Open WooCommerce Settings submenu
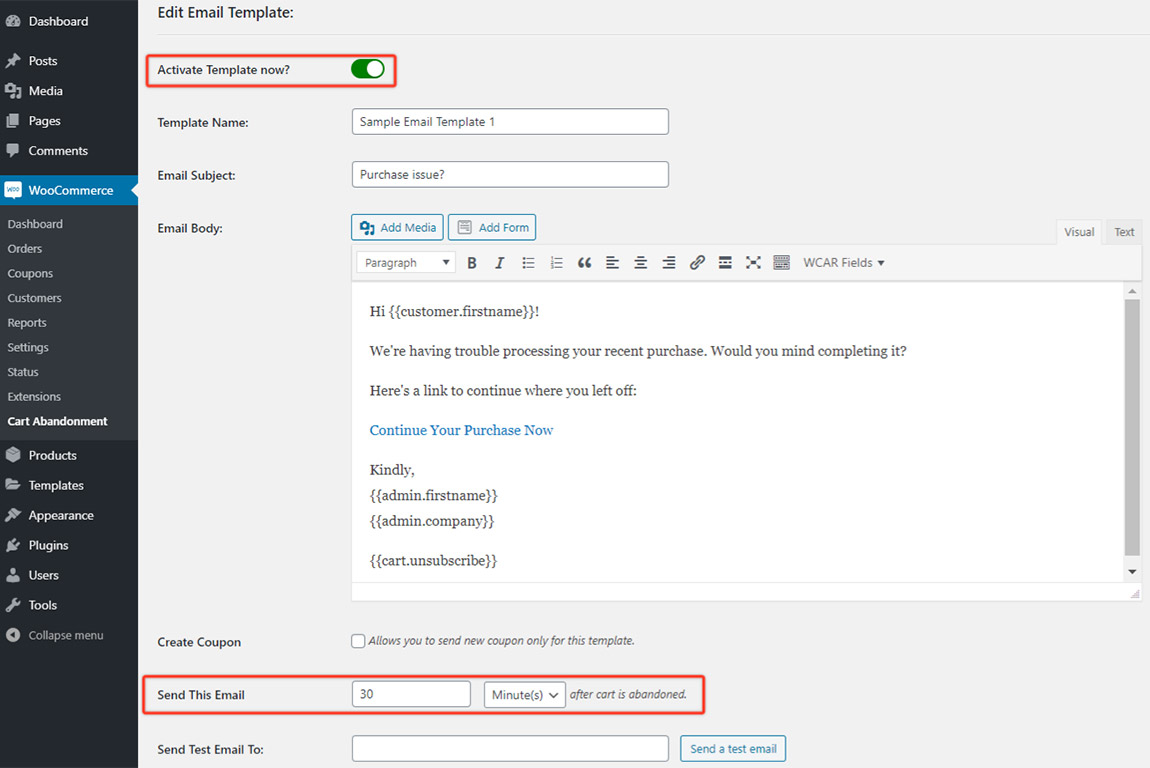Viewport: 1150px width, 768px height. pos(28,348)
